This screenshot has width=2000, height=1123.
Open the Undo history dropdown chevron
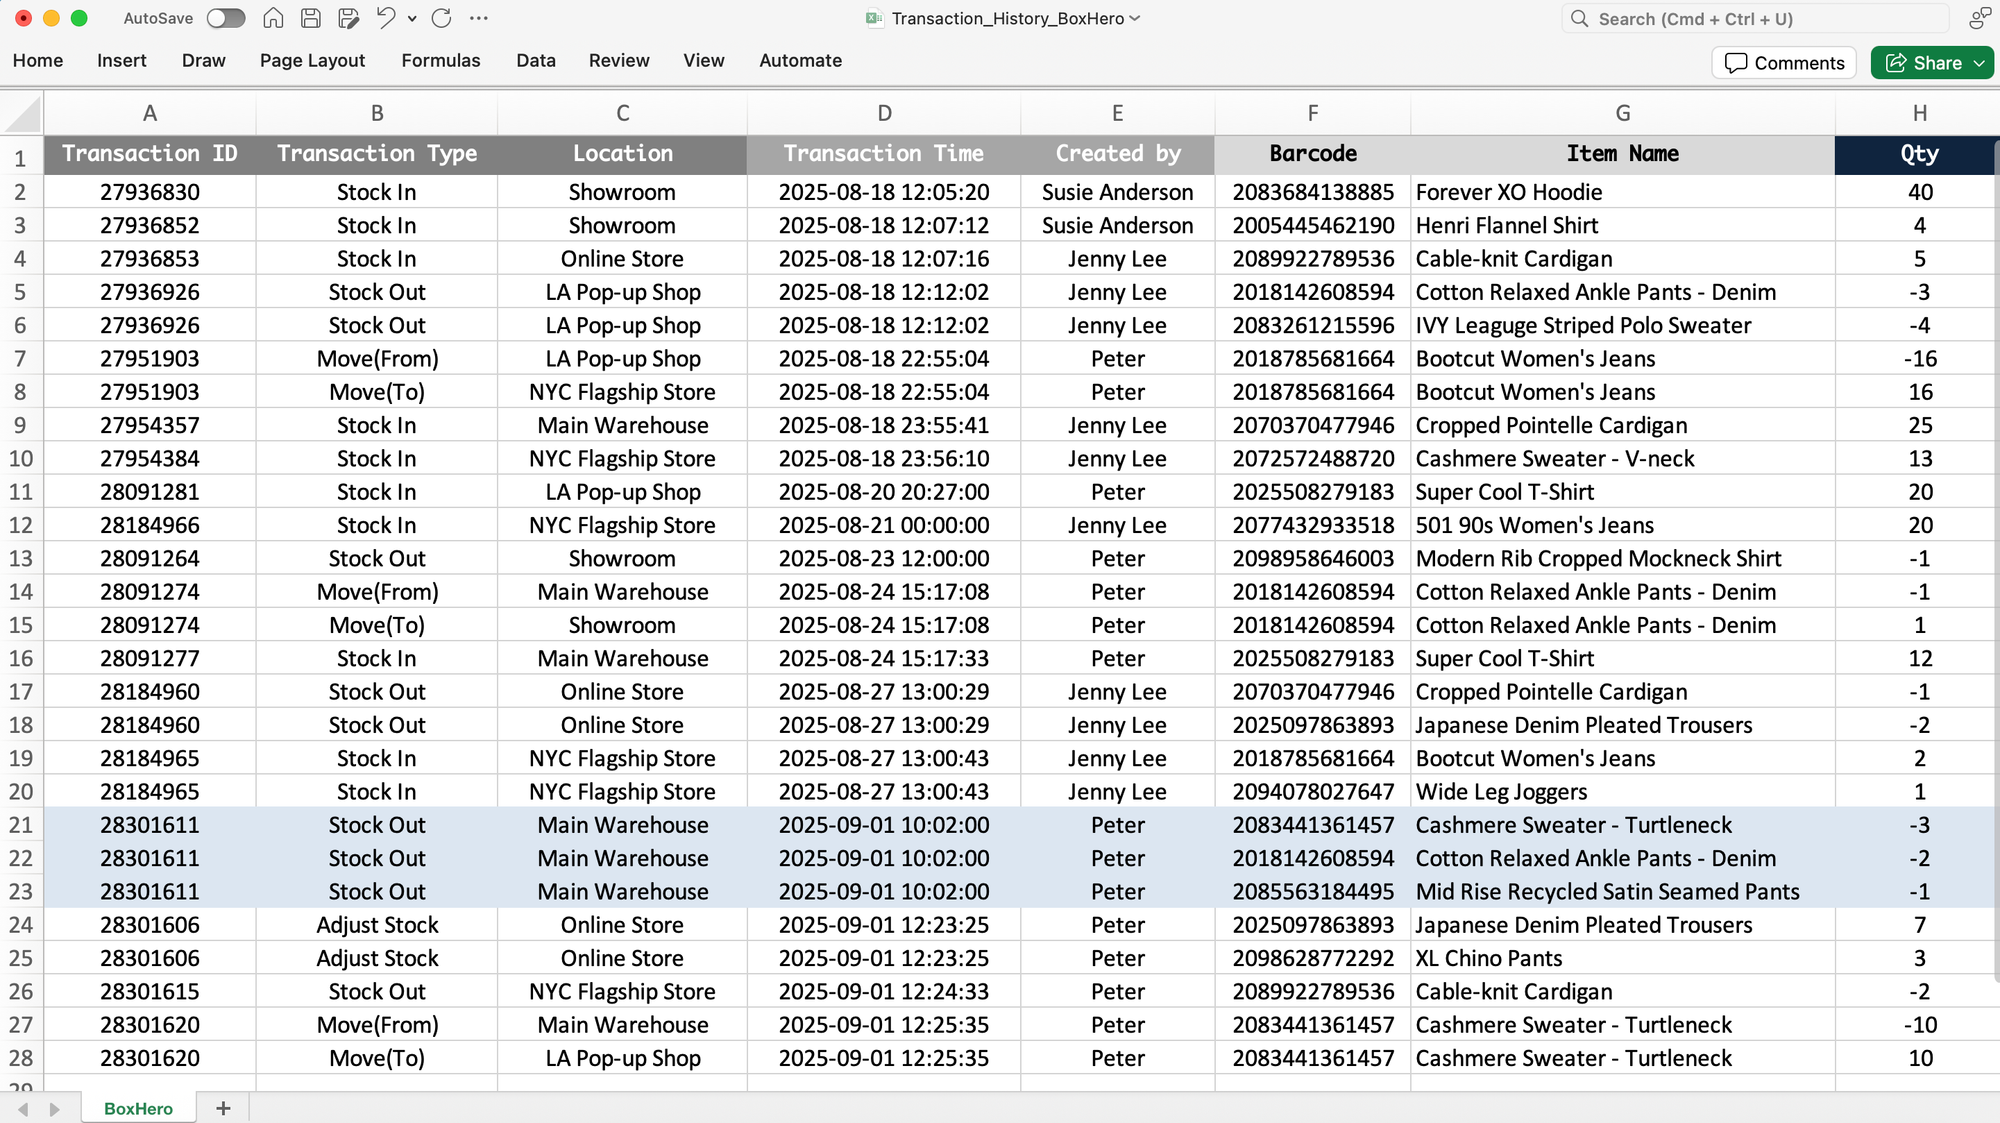(410, 20)
